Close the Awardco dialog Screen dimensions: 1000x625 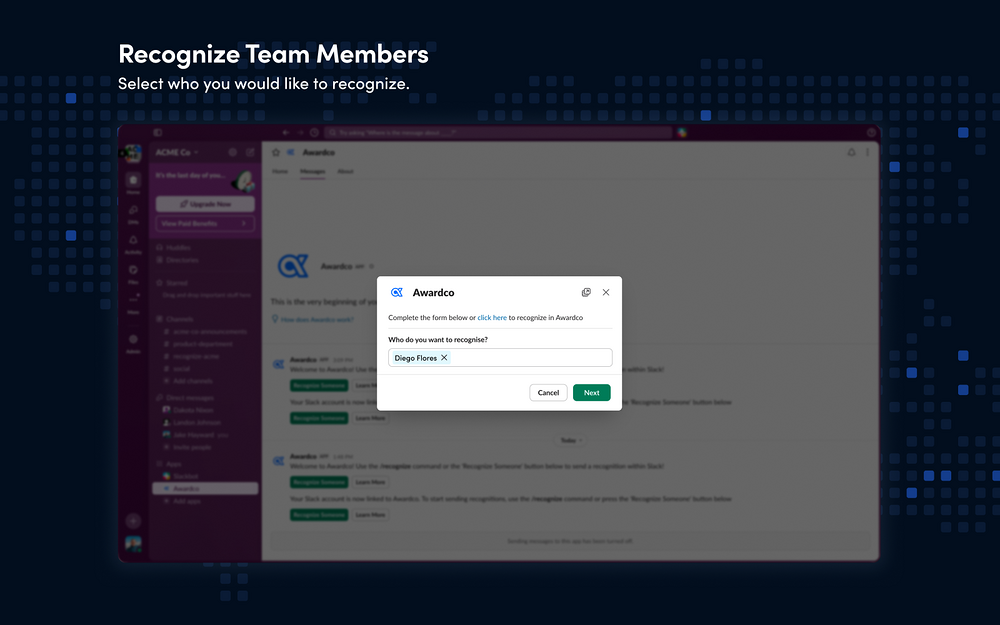click(606, 292)
